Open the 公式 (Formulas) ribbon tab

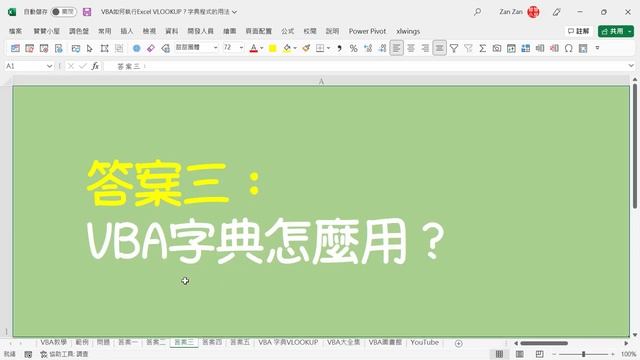pos(288,31)
